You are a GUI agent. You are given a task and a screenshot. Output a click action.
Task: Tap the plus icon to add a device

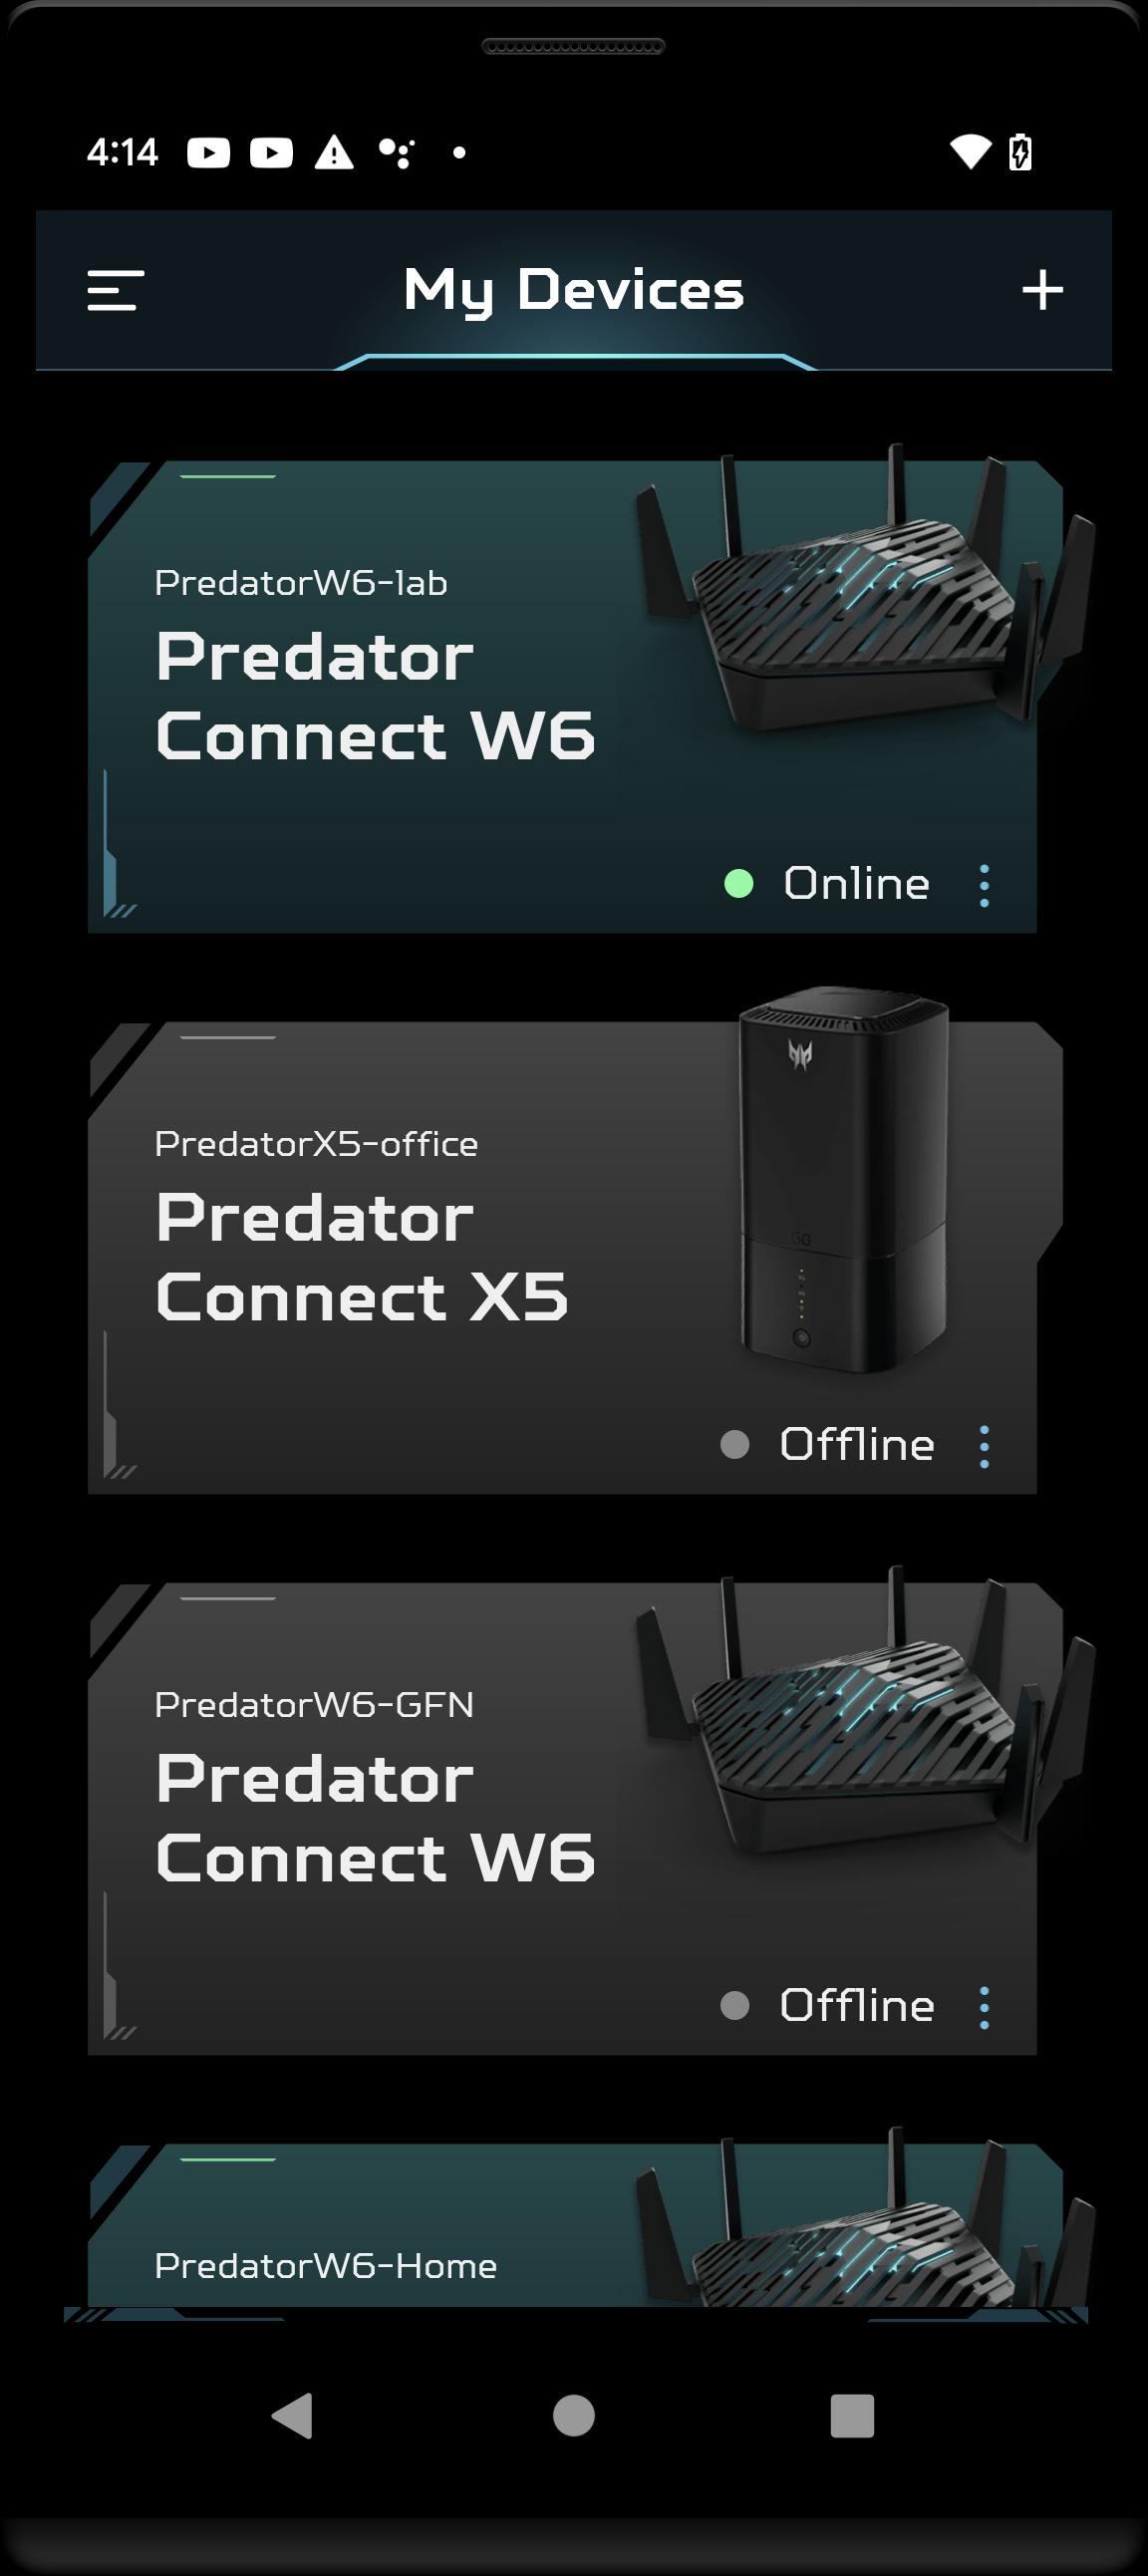coord(1042,290)
